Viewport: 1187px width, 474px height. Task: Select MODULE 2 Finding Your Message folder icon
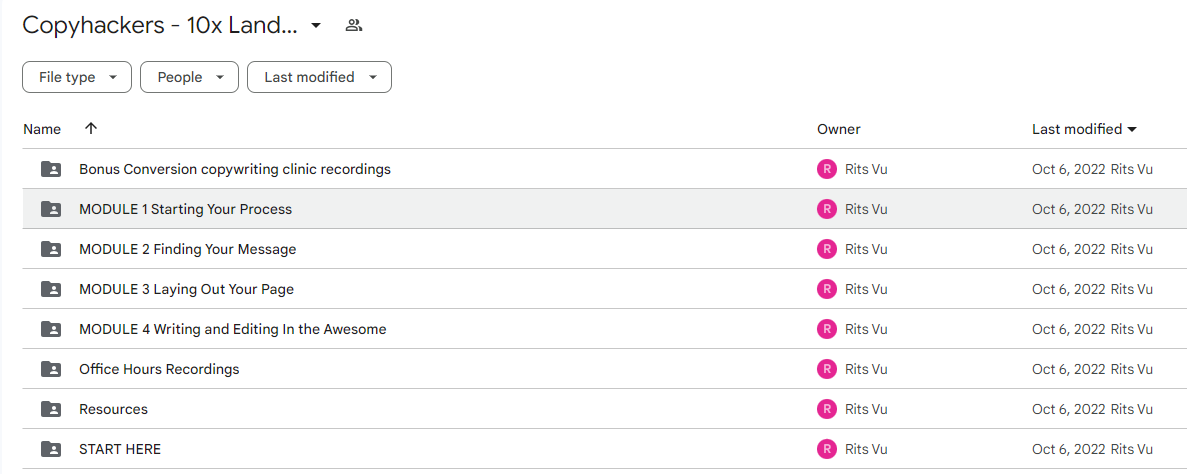(x=51, y=249)
